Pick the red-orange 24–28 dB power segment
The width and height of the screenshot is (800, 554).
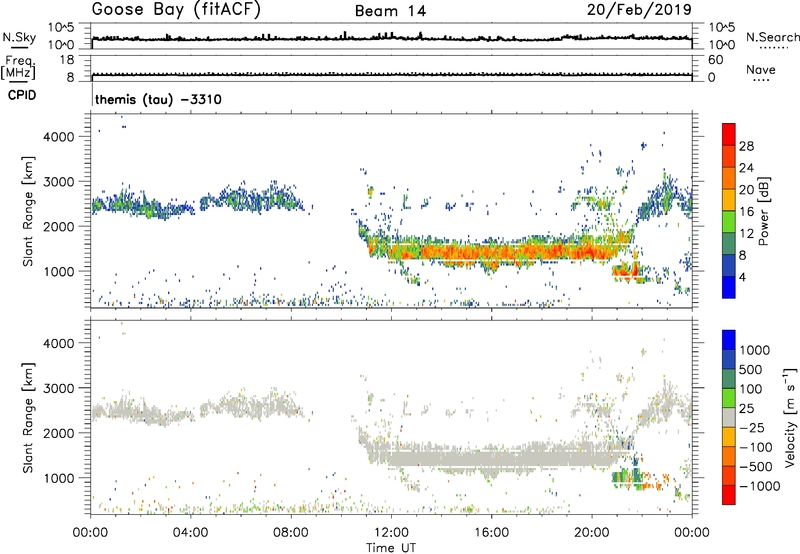pos(729,156)
